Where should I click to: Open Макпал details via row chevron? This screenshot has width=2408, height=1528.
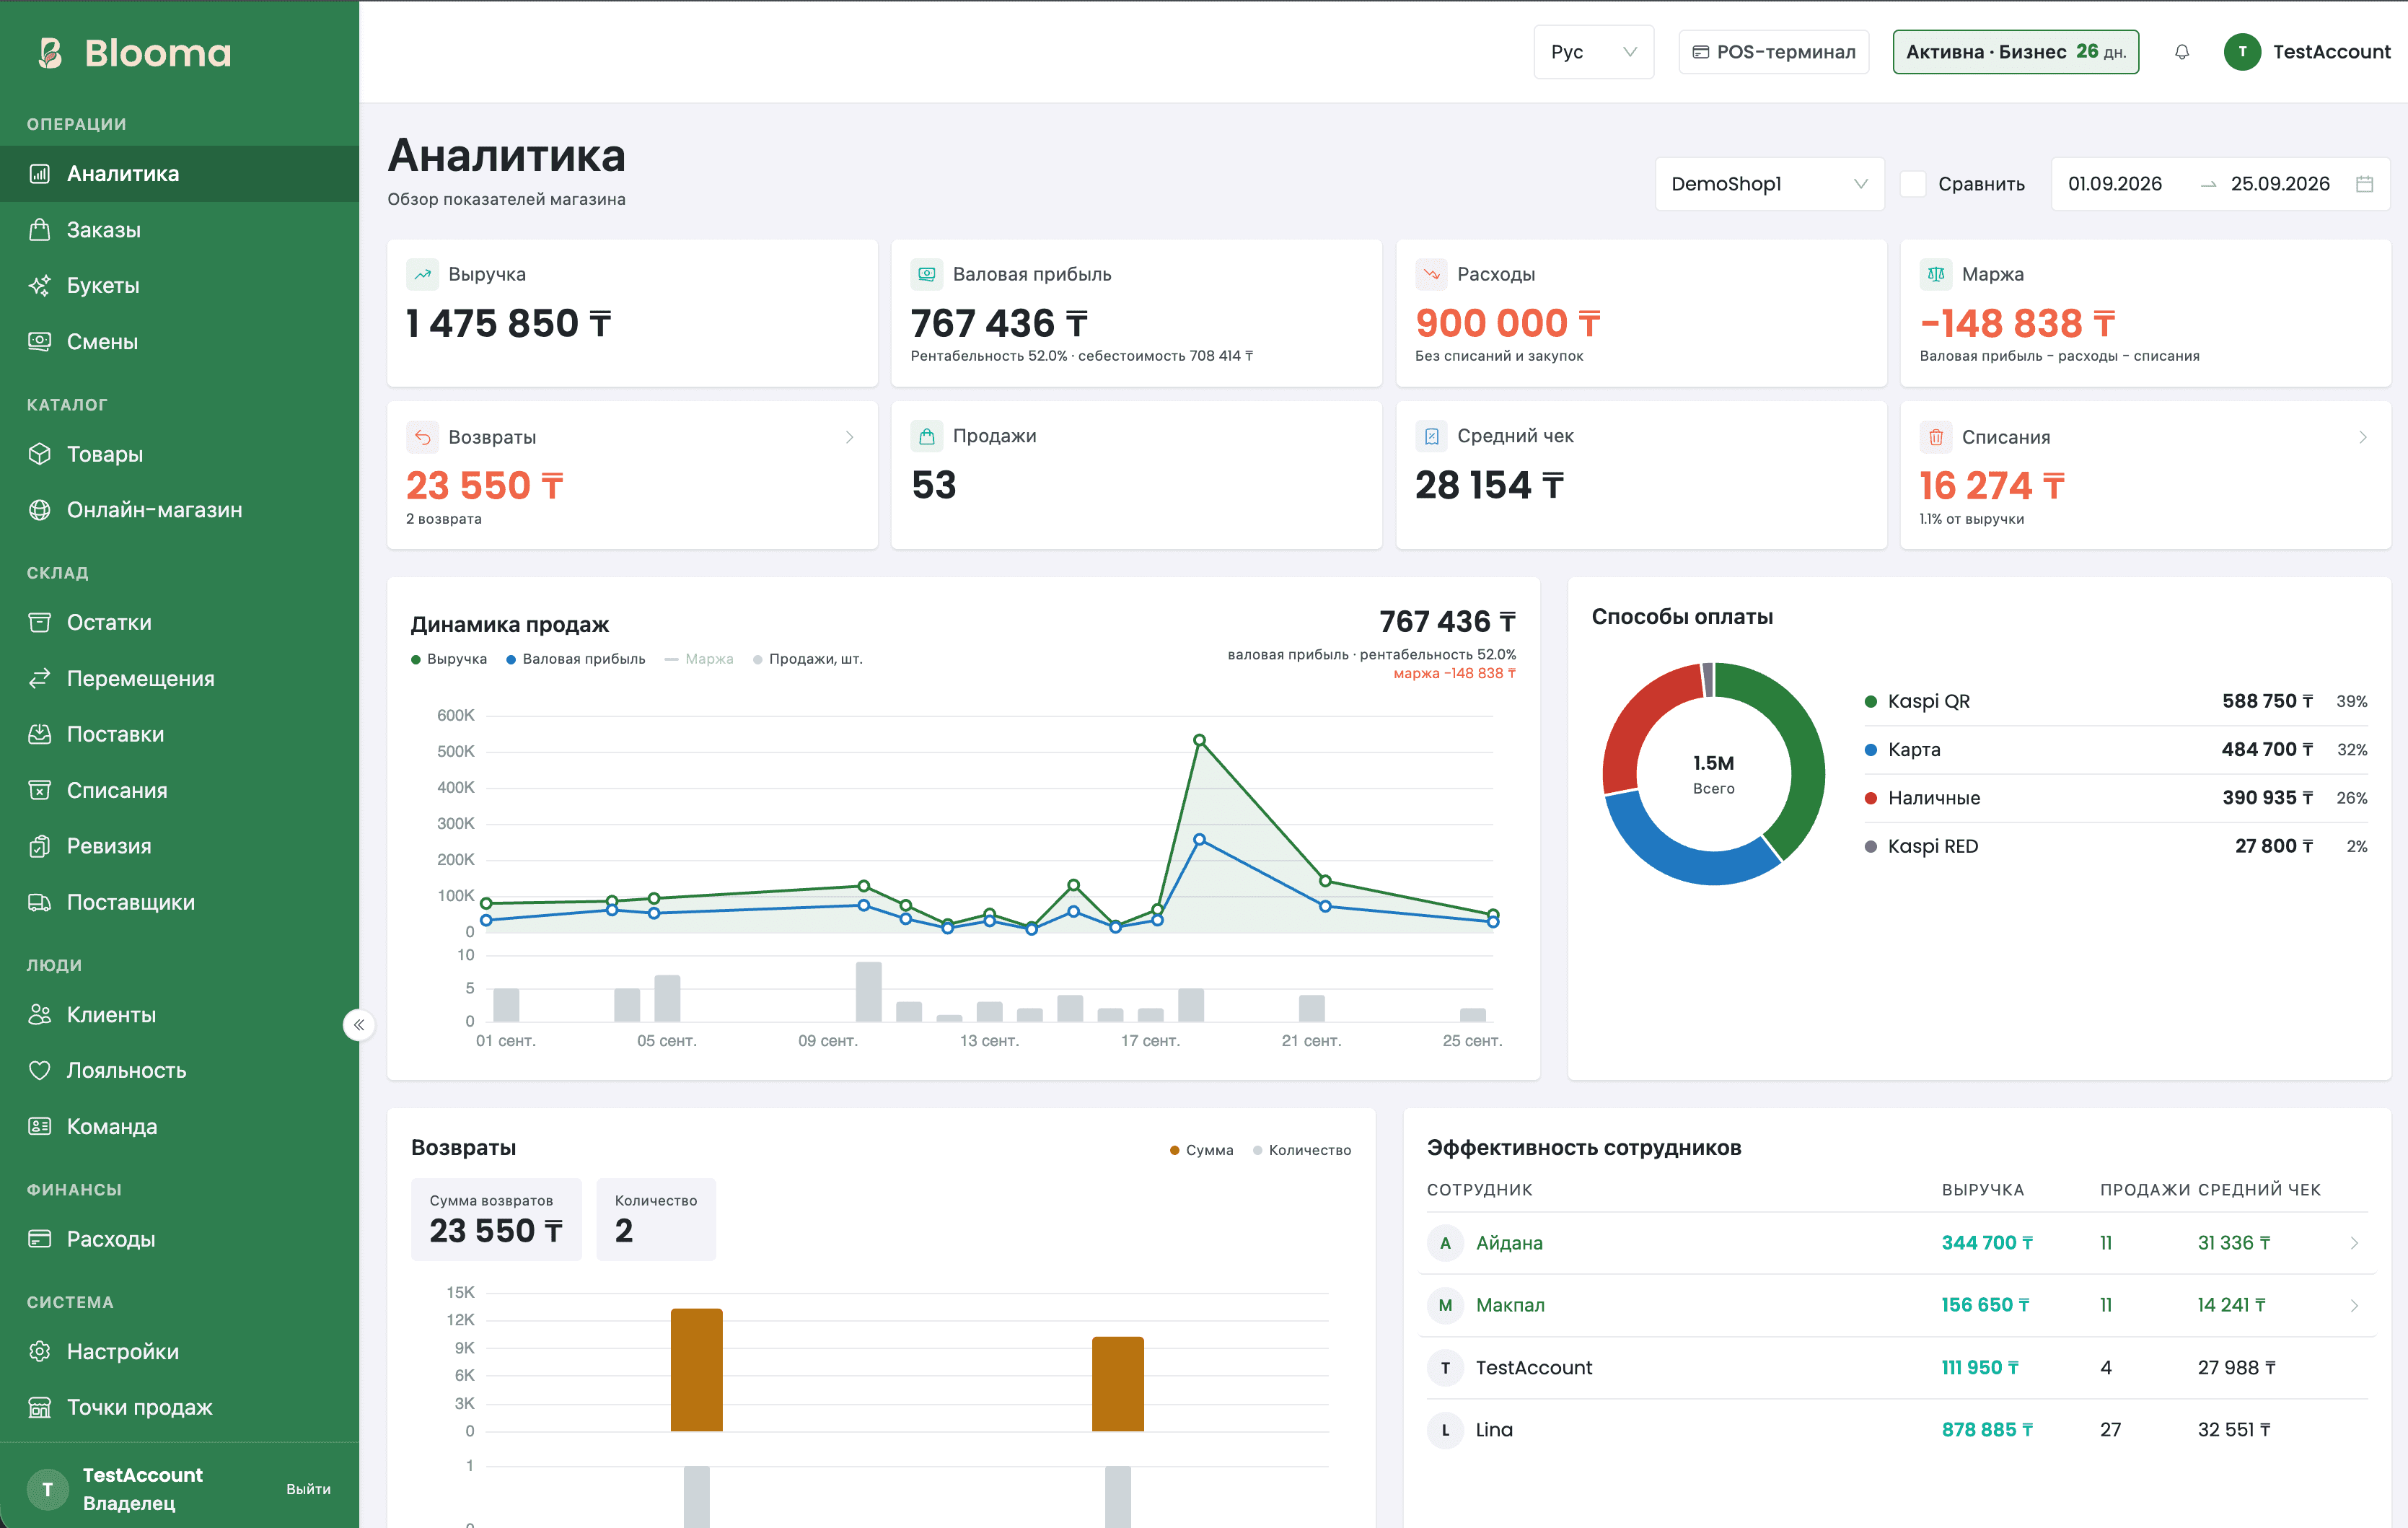(x=2354, y=1305)
